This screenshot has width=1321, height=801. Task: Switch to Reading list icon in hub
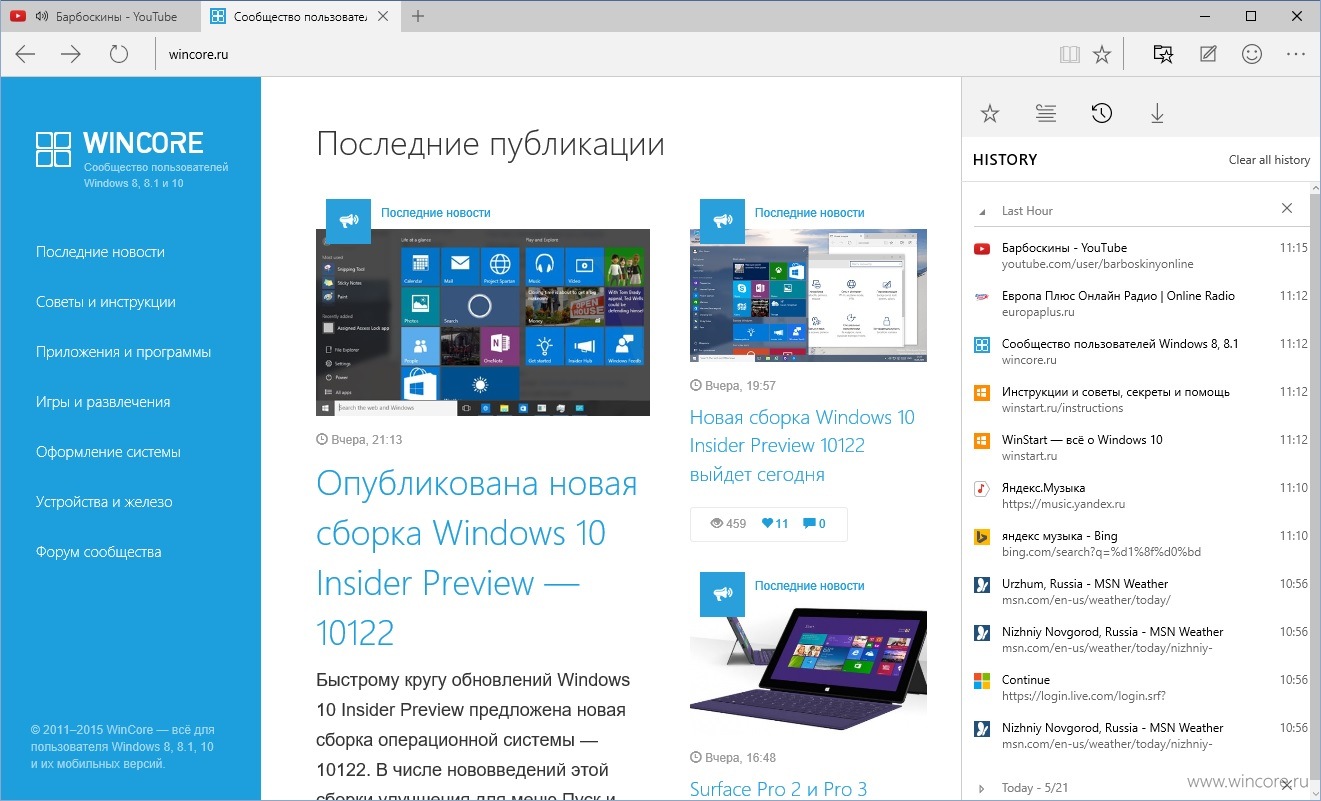pos(1046,114)
